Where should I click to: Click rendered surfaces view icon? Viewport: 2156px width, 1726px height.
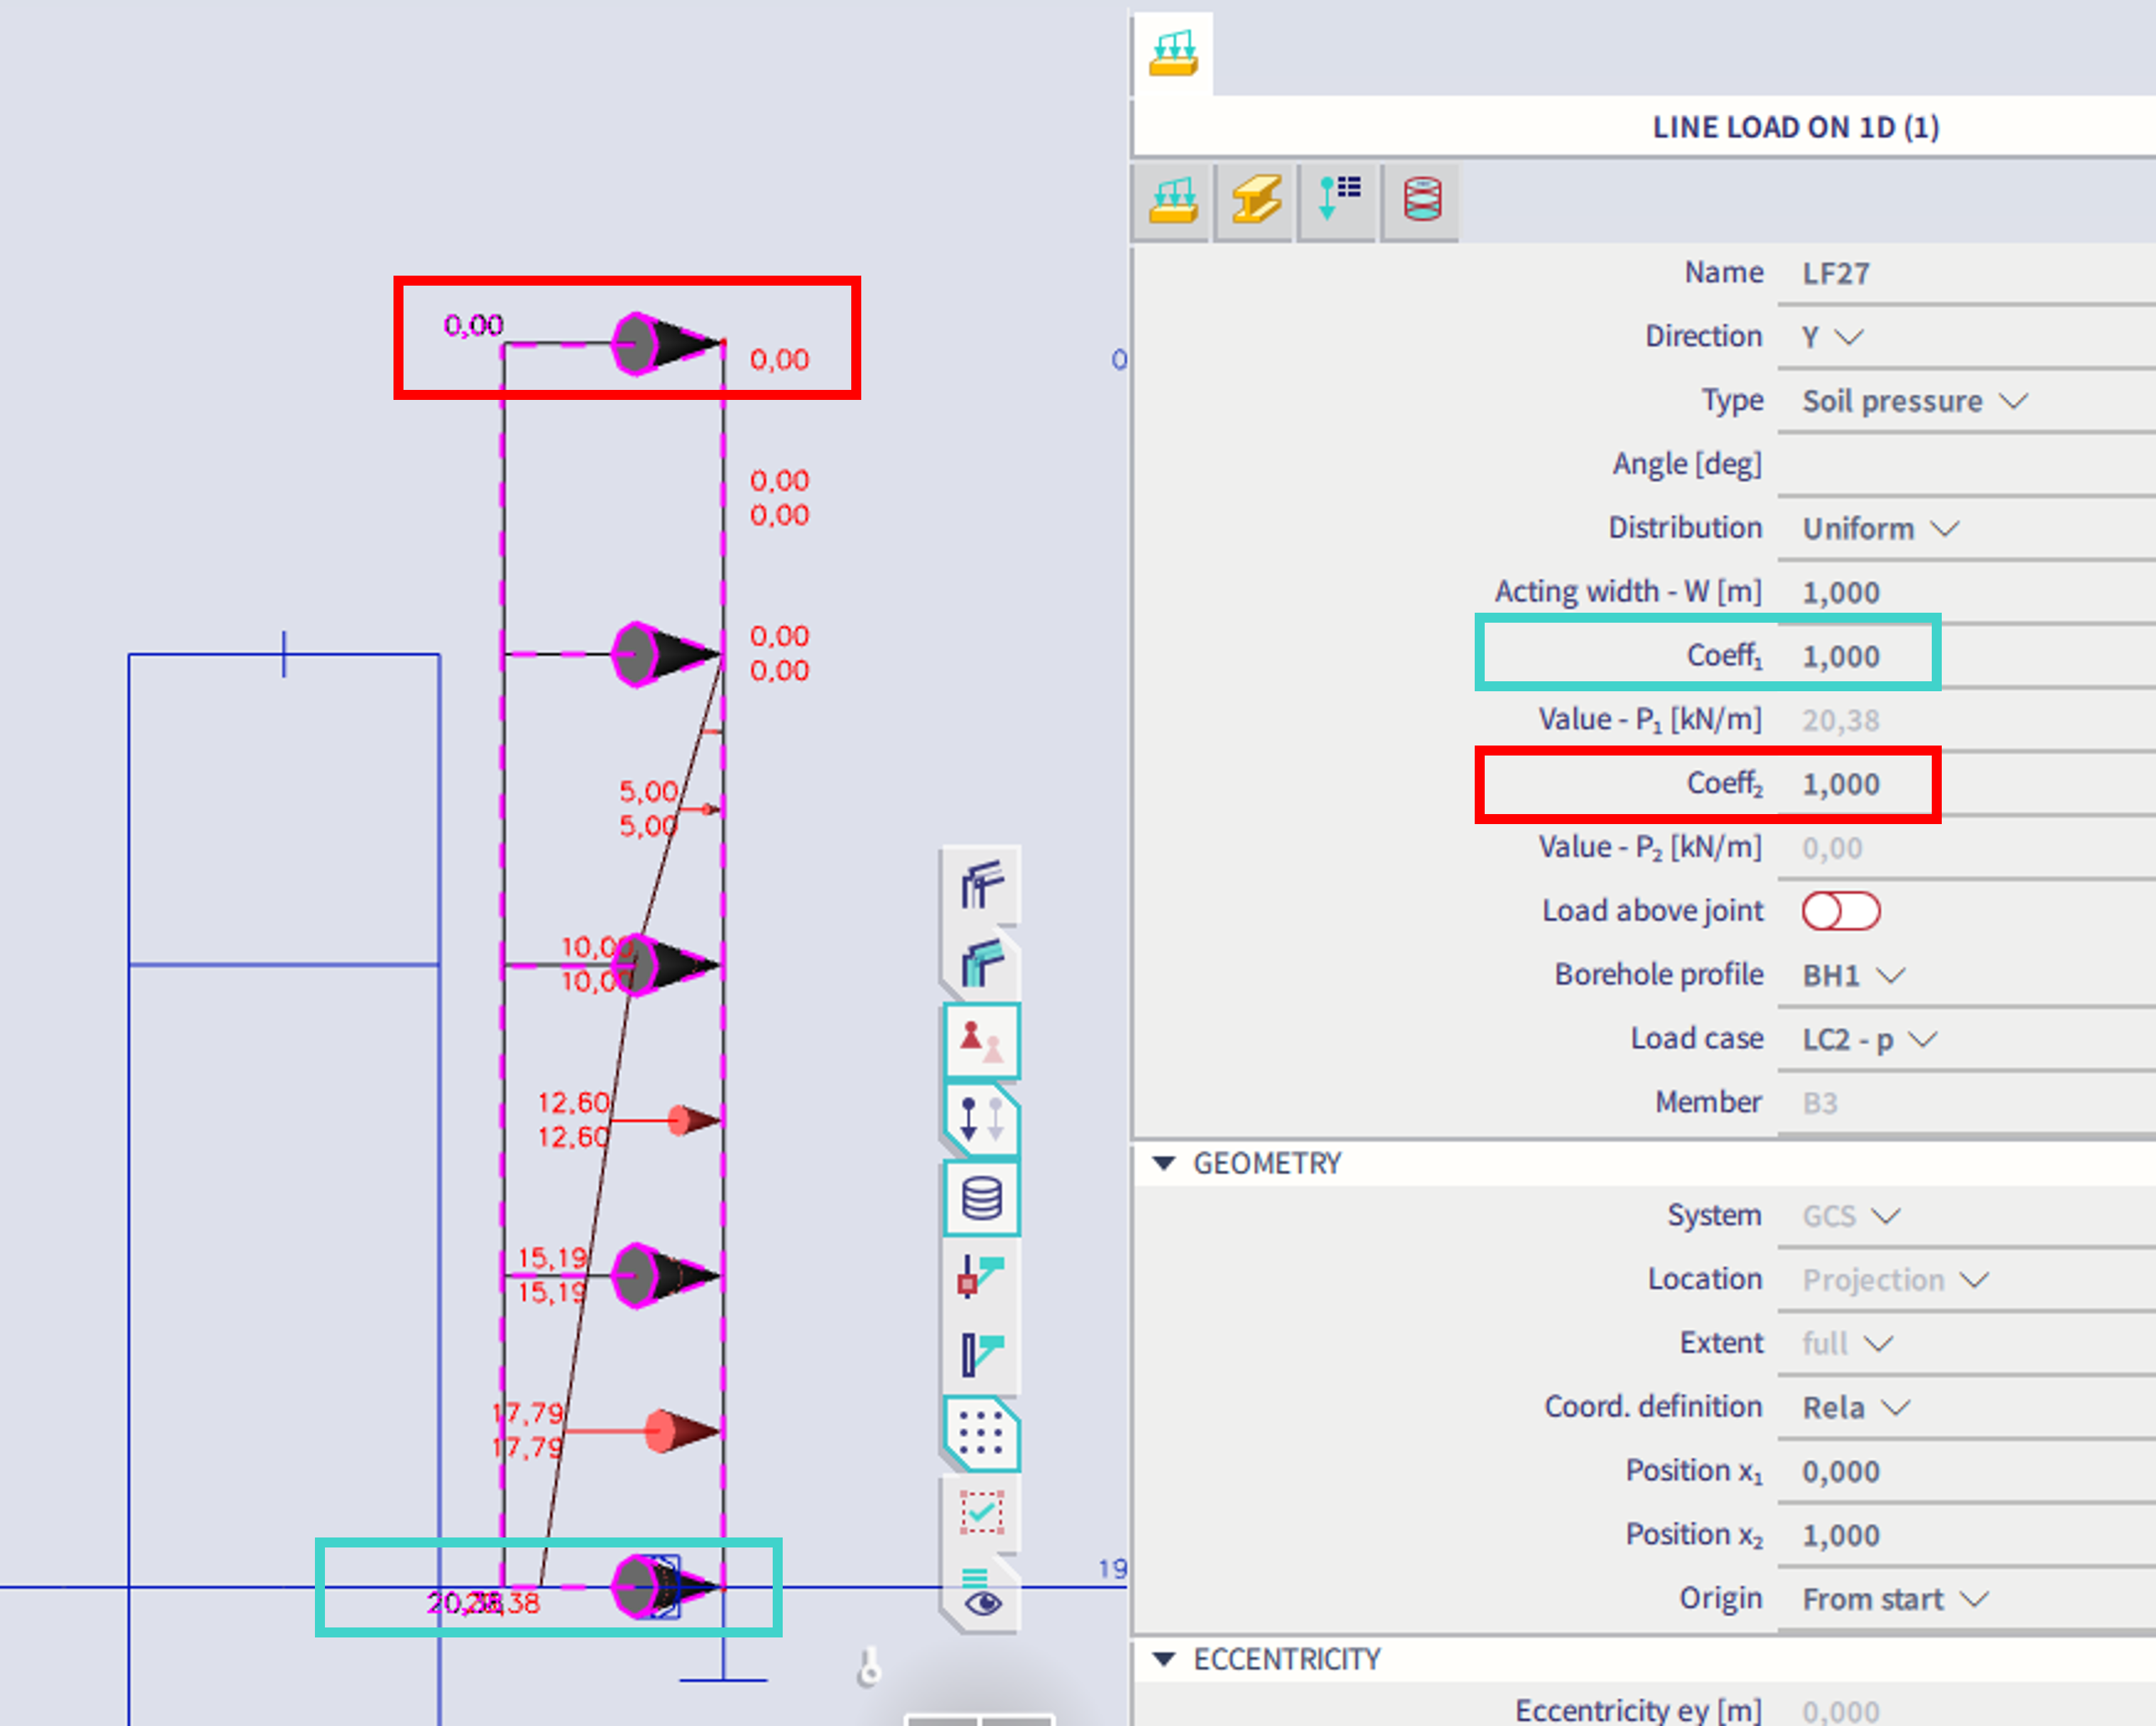click(x=981, y=963)
